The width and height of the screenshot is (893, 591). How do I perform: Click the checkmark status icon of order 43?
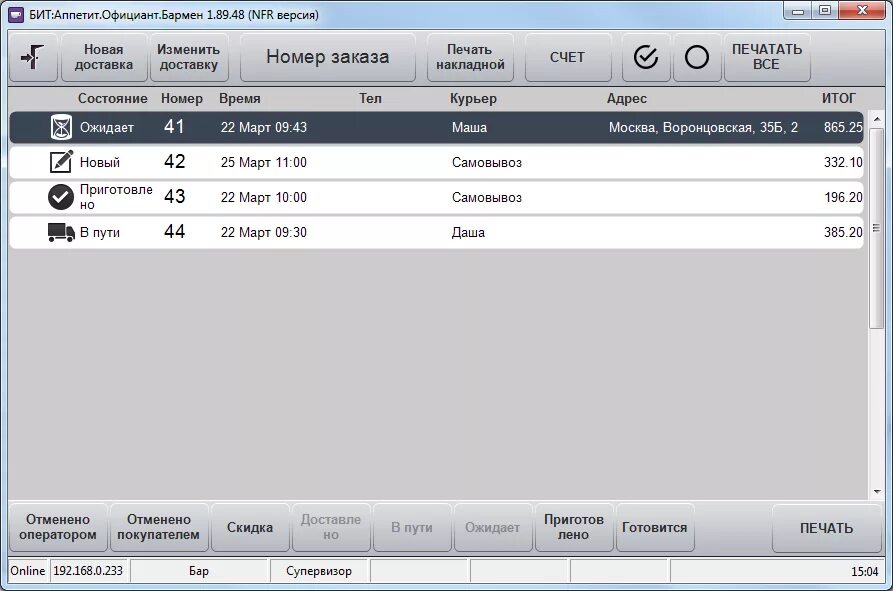click(60, 197)
